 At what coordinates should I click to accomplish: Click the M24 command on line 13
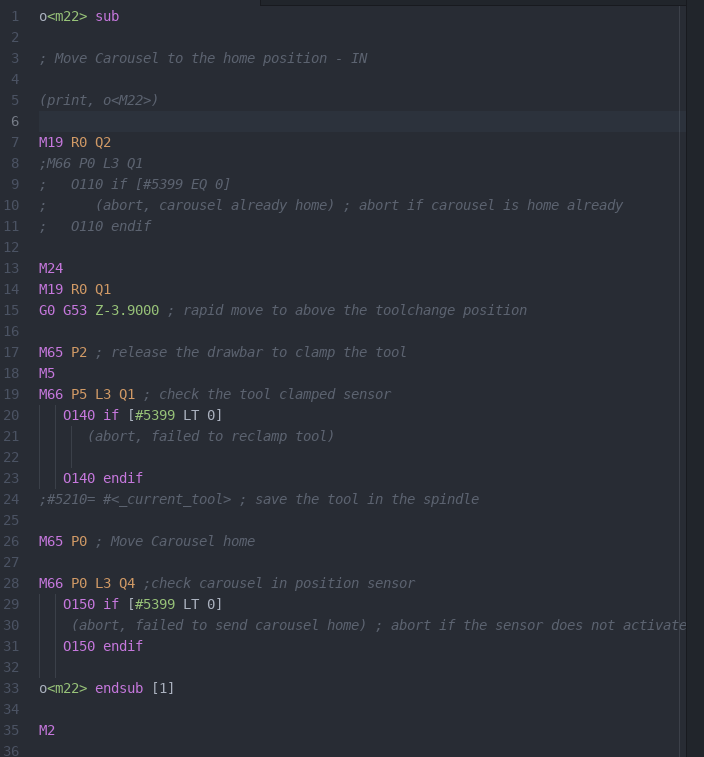[51, 268]
